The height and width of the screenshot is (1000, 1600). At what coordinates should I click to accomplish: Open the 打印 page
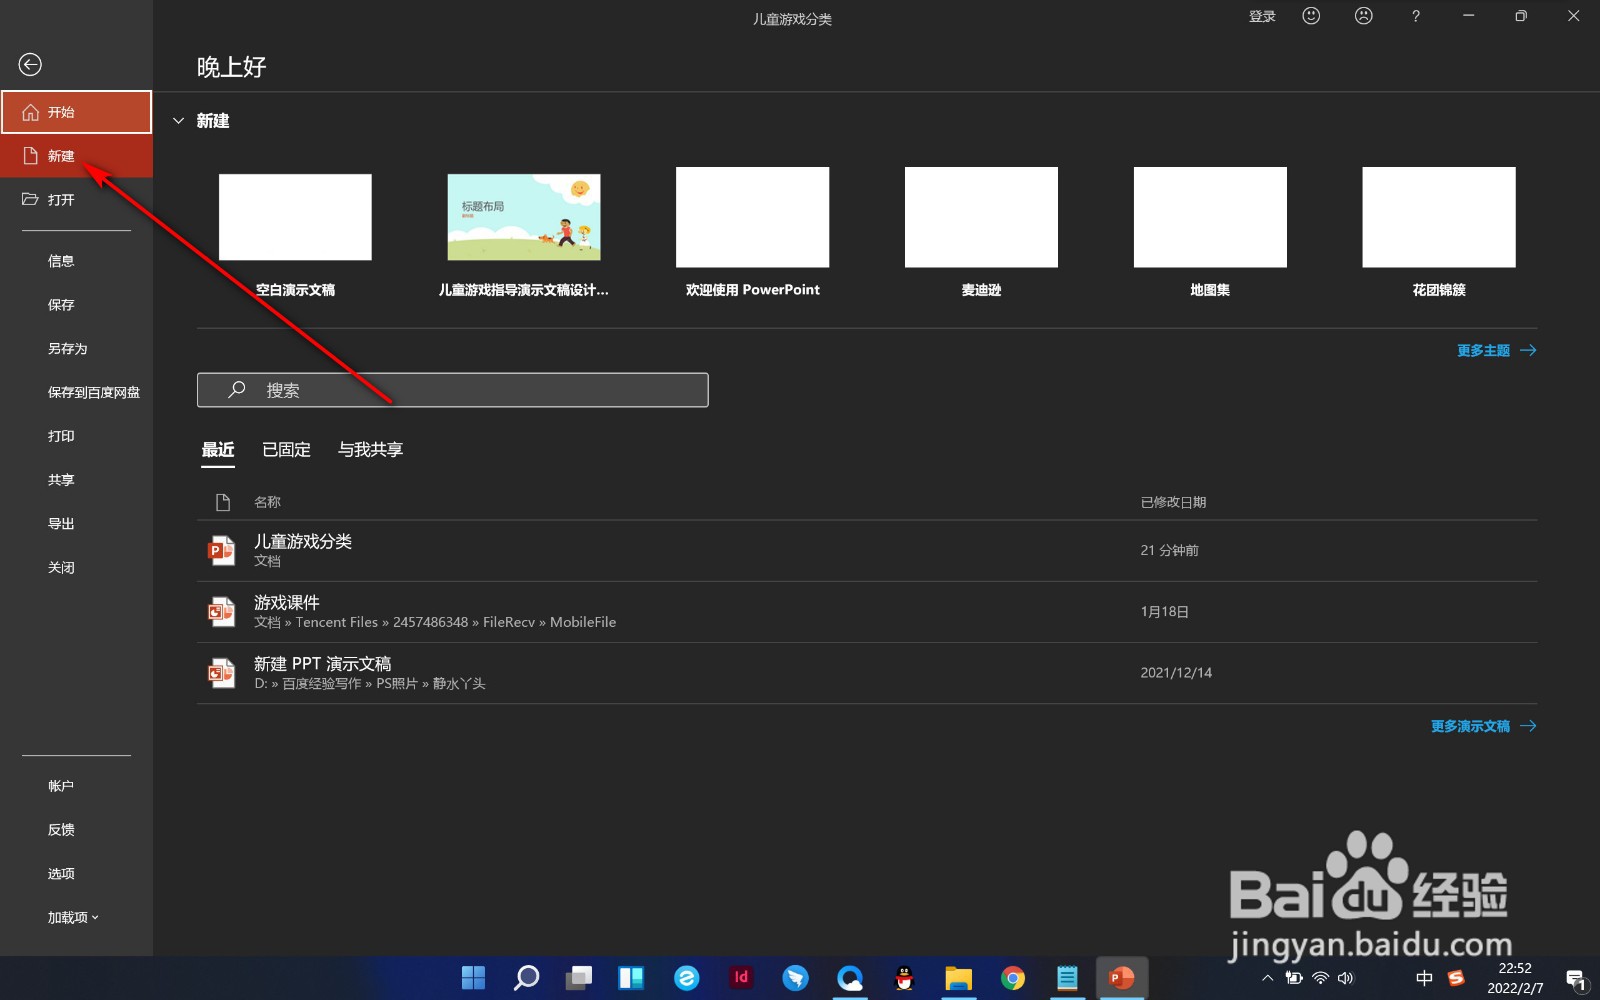pyautogui.click(x=61, y=436)
